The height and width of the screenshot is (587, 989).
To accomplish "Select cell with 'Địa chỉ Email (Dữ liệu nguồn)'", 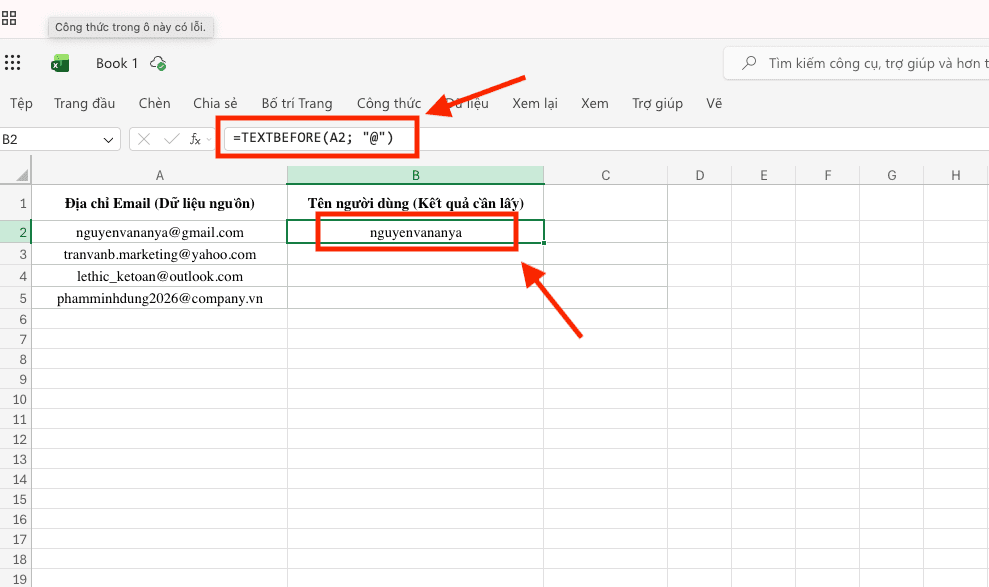I will pos(160,203).
